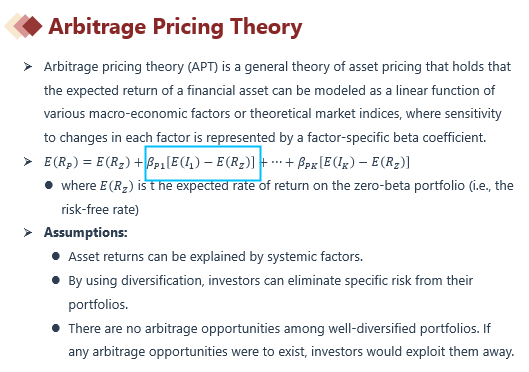Click the round bullet before 'where E(Rz)'
Viewport: 529px width, 372px height.
tap(49, 185)
